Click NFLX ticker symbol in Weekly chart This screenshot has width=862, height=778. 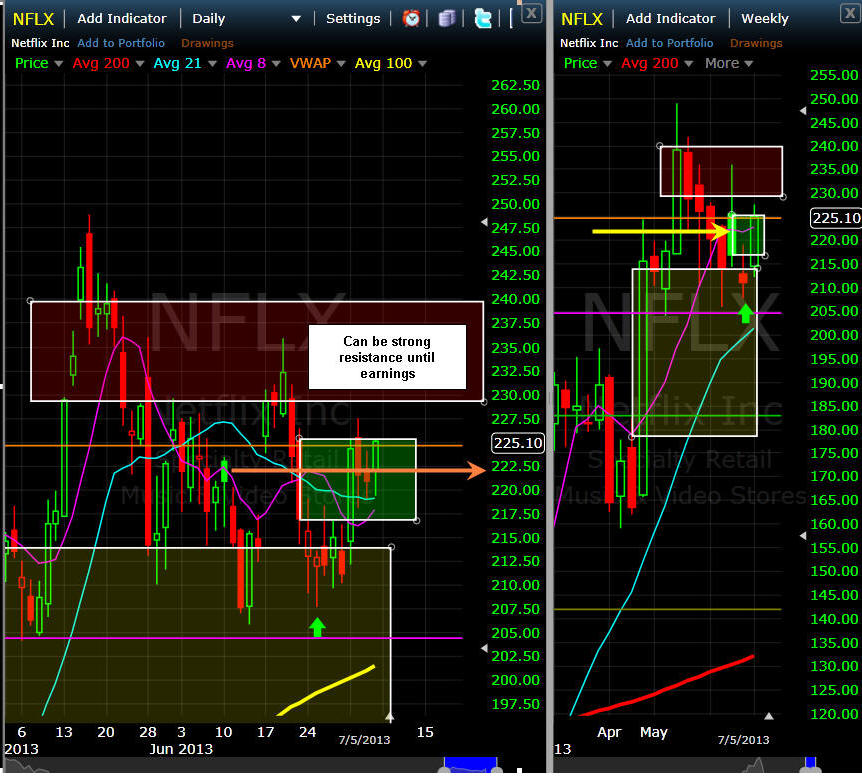[x=582, y=19]
